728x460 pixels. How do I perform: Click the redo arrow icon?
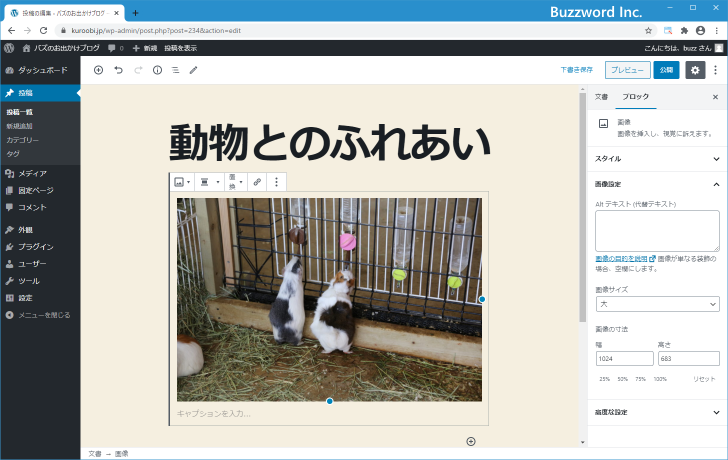click(138, 70)
